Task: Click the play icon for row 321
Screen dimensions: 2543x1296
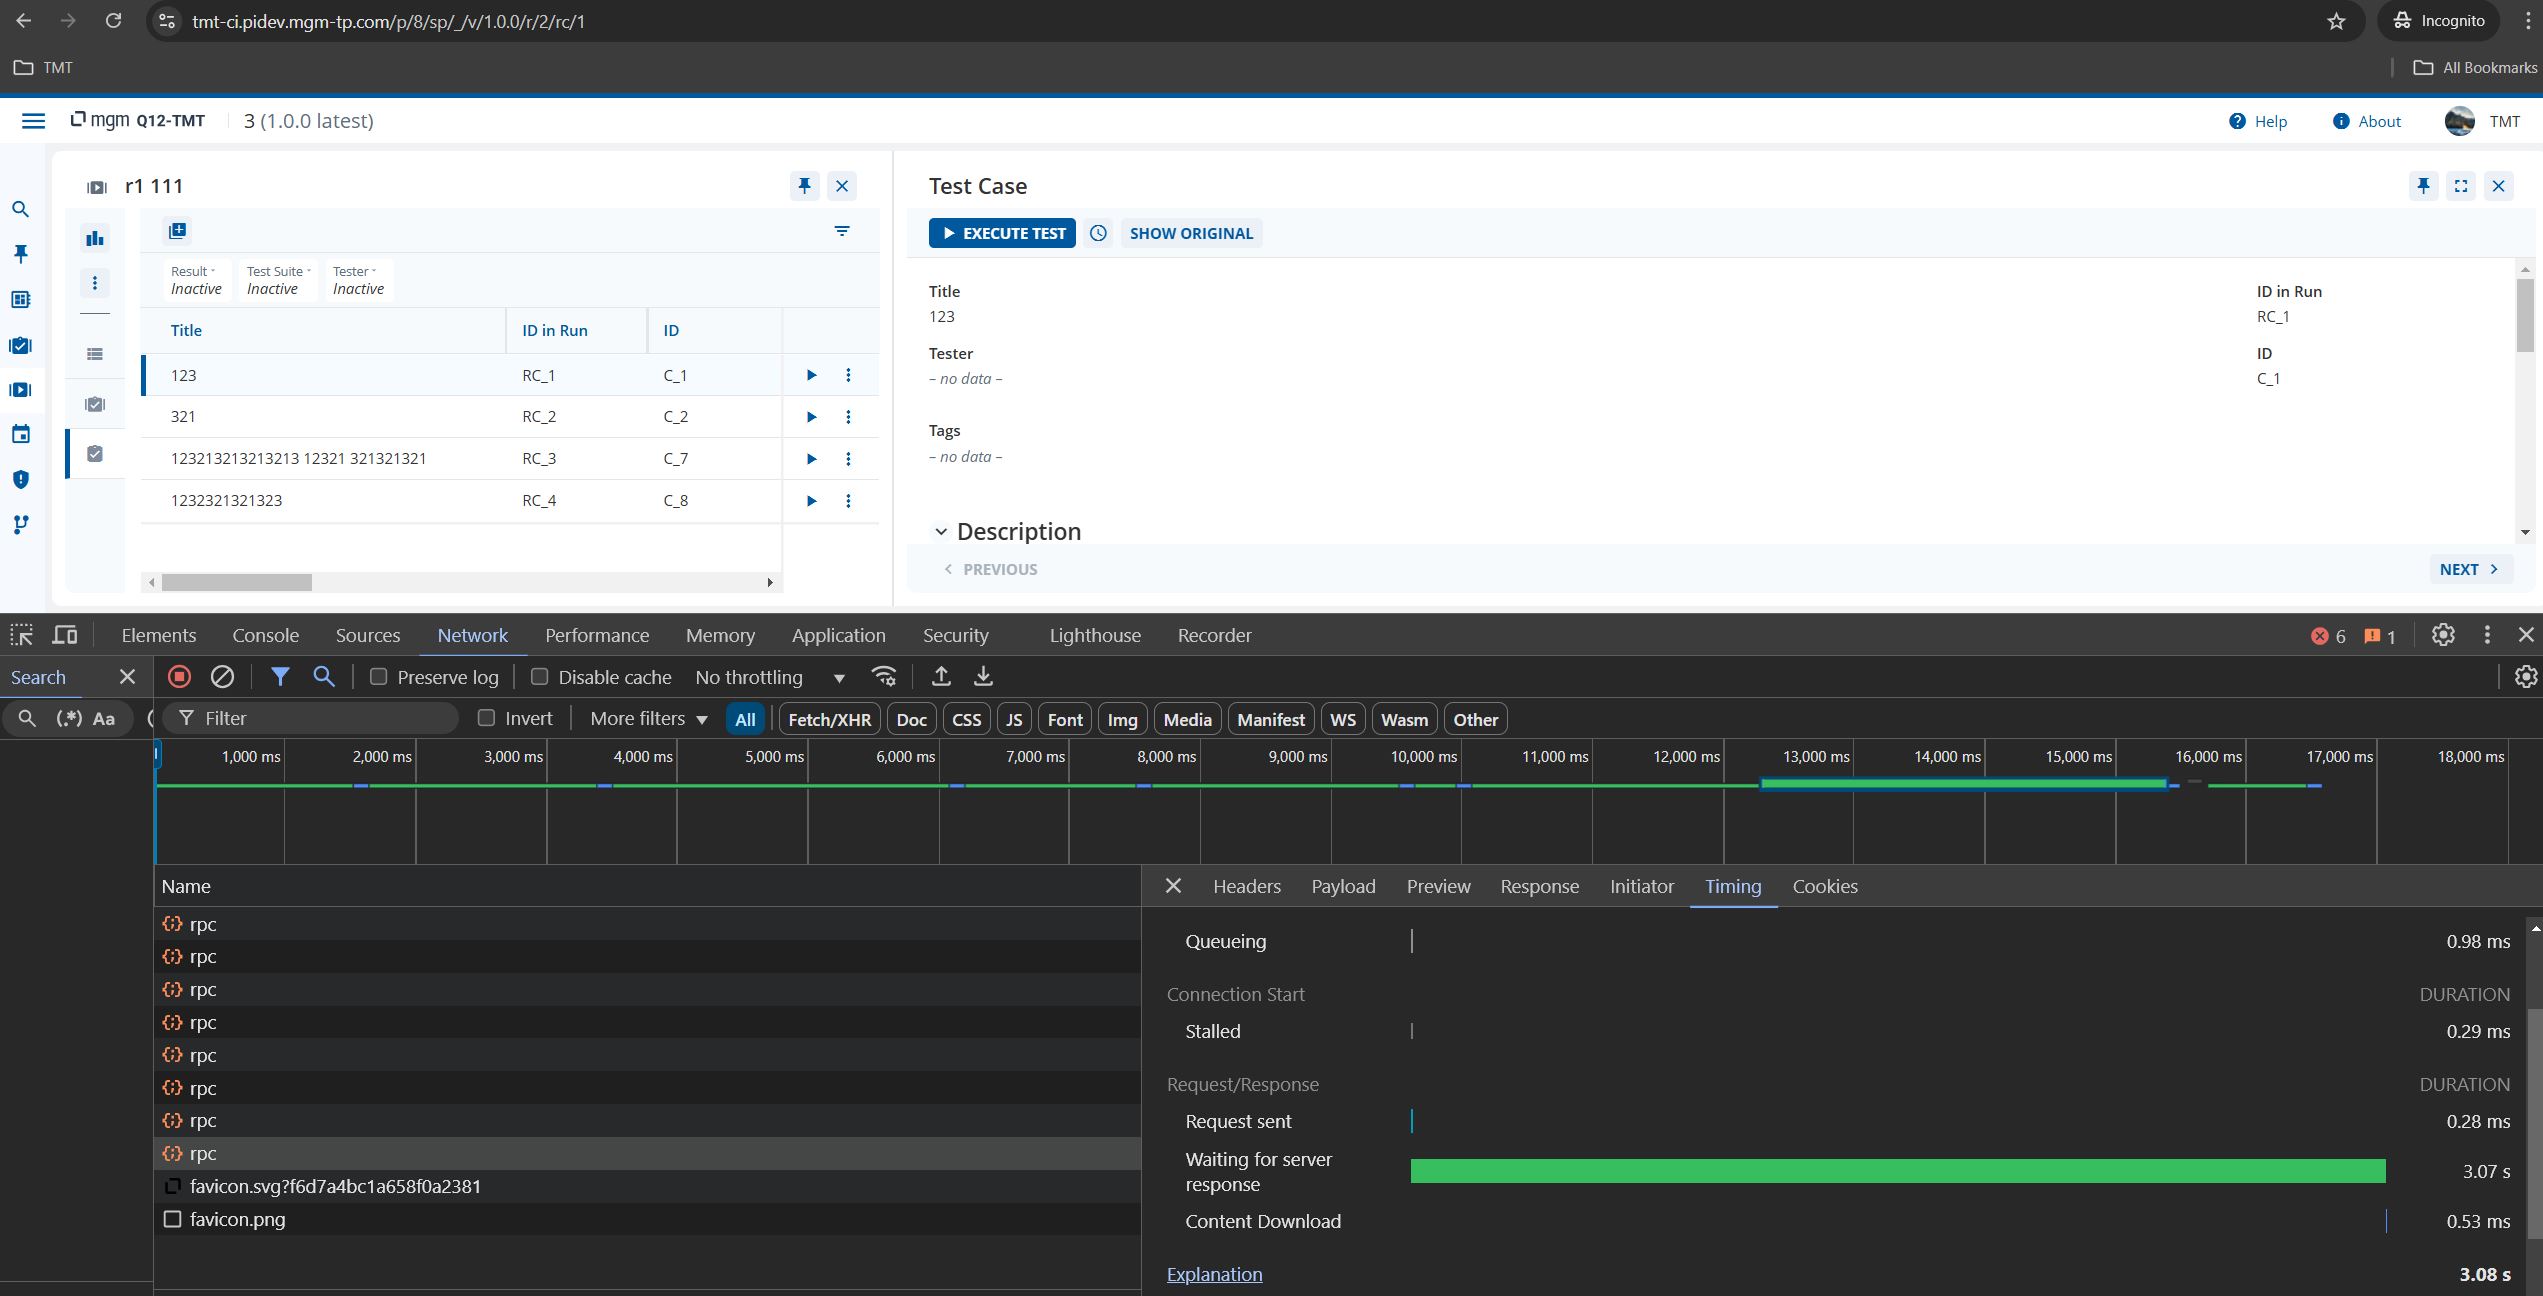Action: 811,417
